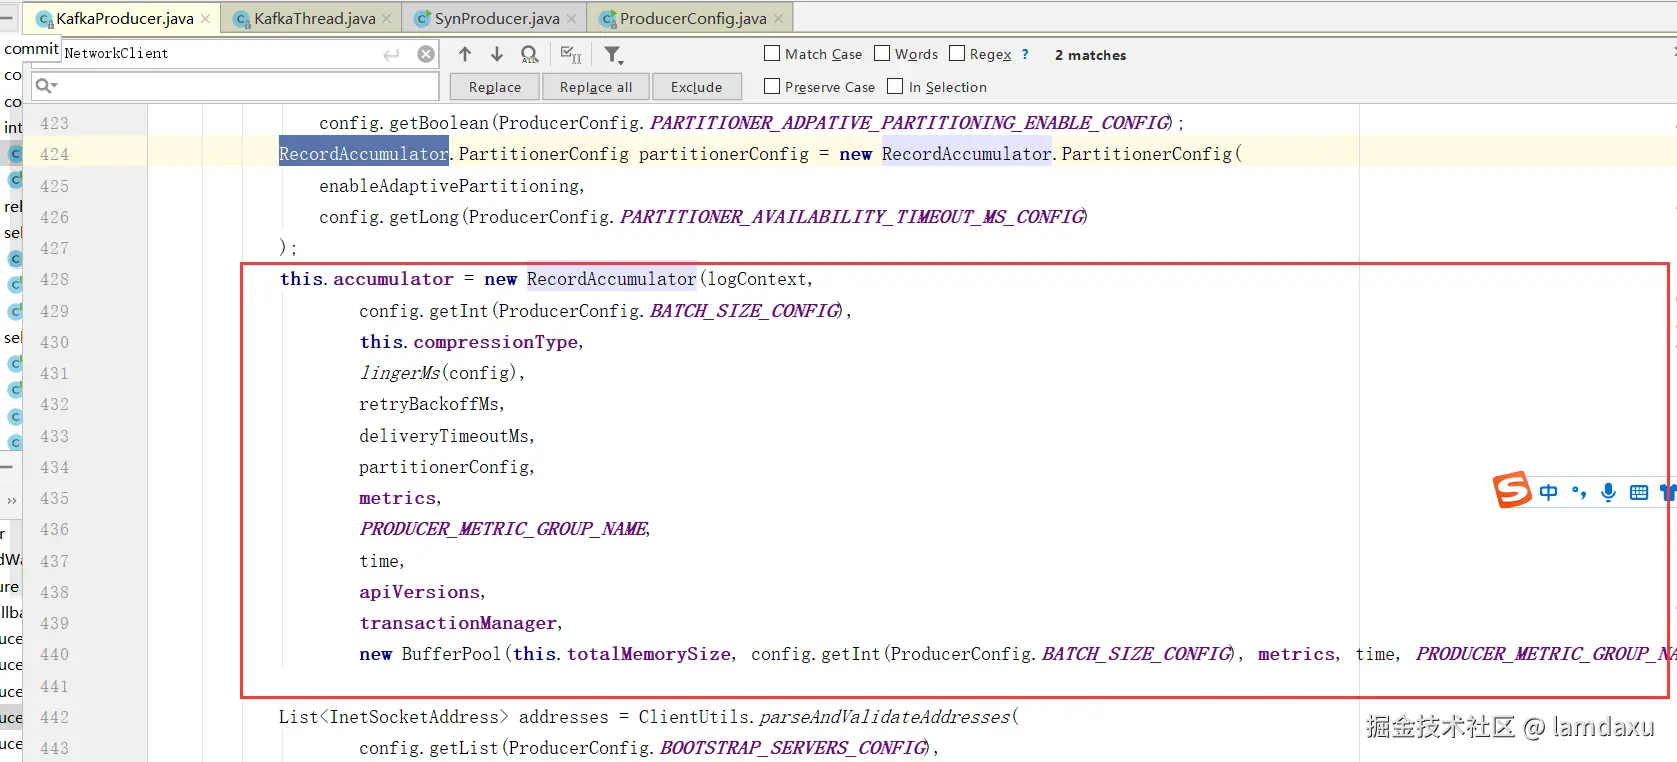Click gutter line number 428
Image resolution: width=1677 pixels, height=762 pixels.
tap(55, 280)
